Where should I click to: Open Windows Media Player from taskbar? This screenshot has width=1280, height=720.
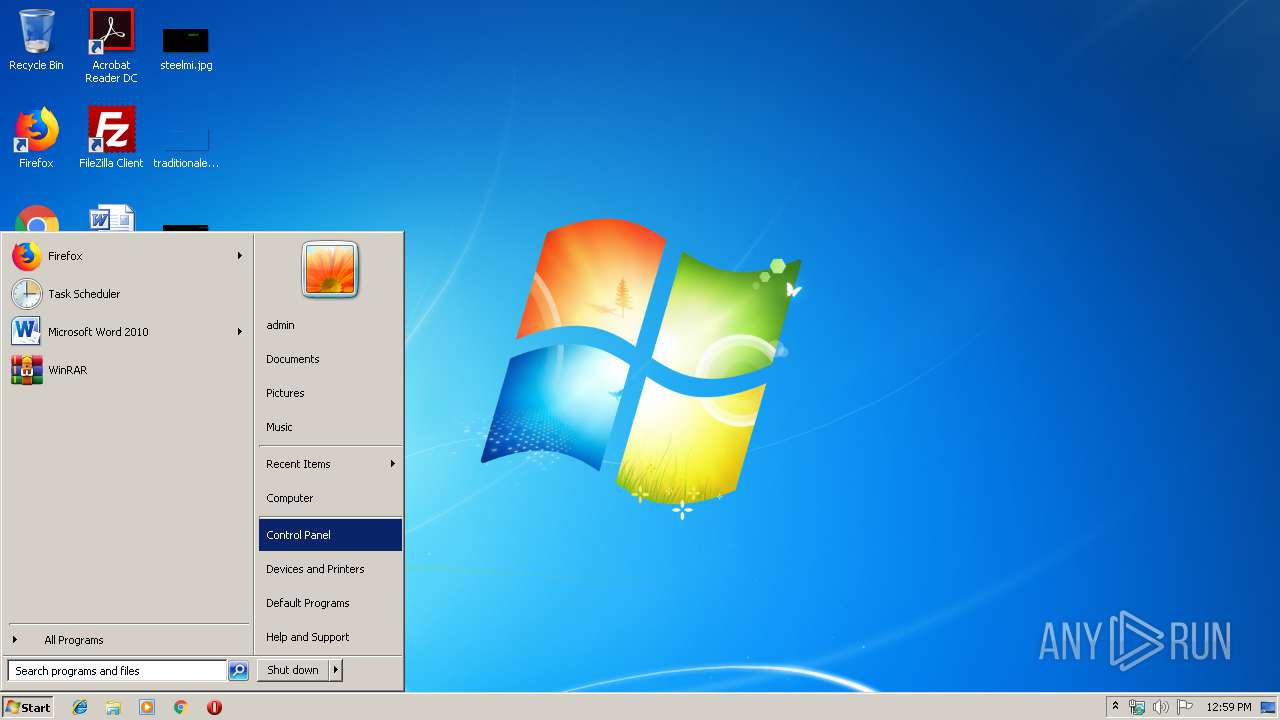147,707
